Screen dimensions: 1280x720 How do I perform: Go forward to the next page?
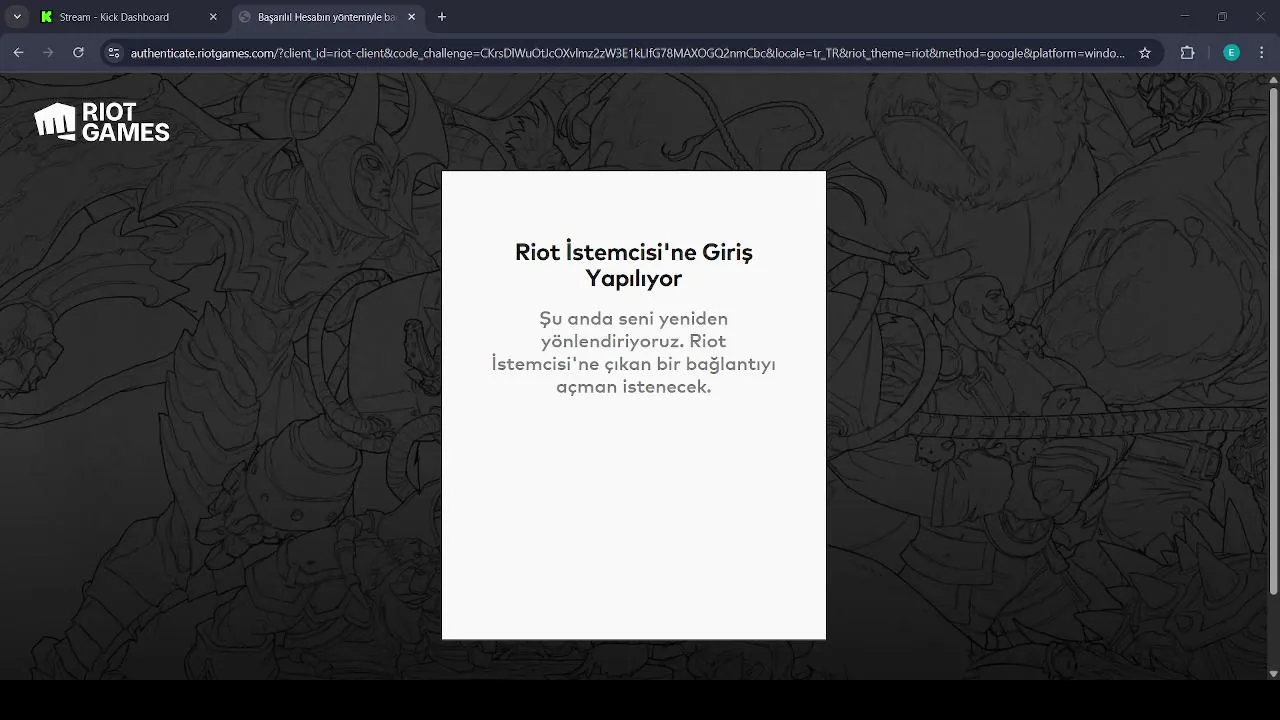pos(48,53)
